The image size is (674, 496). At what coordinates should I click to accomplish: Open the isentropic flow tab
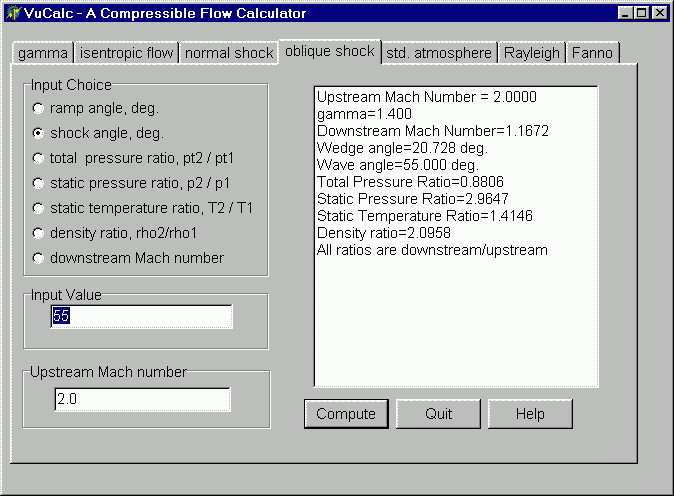coord(126,53)
